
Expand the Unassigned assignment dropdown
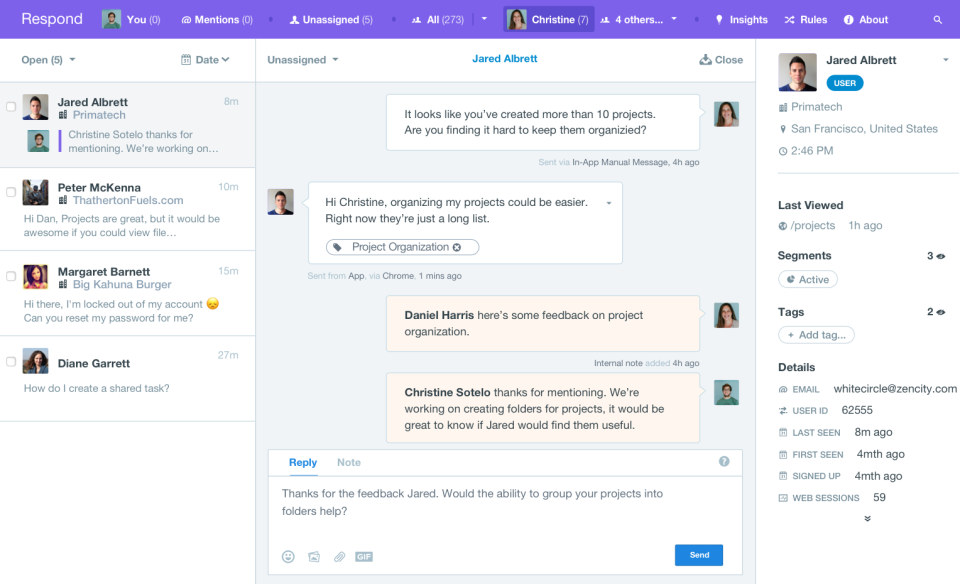point(301,59)
